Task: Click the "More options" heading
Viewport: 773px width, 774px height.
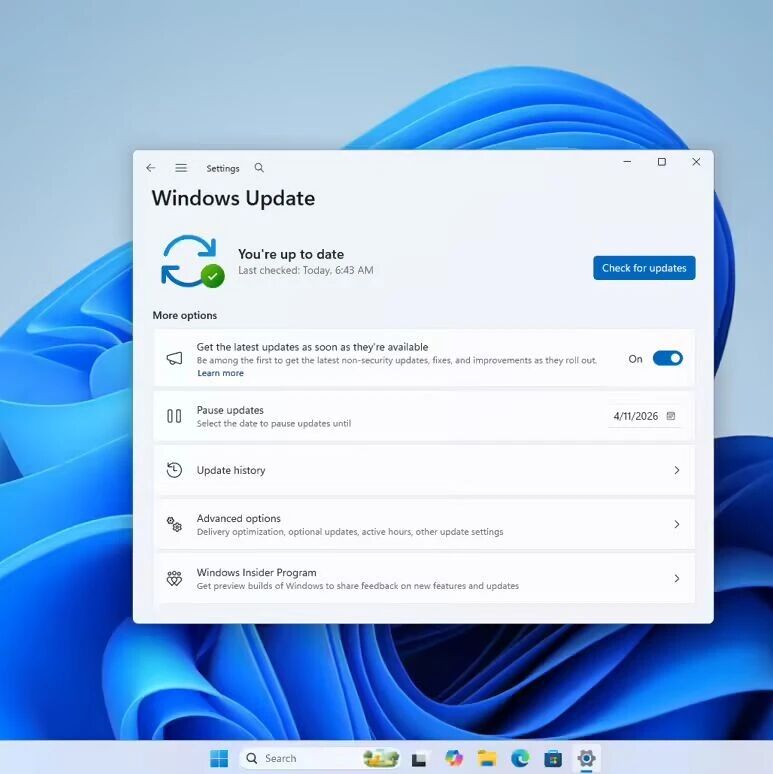Action: point(185,315)
